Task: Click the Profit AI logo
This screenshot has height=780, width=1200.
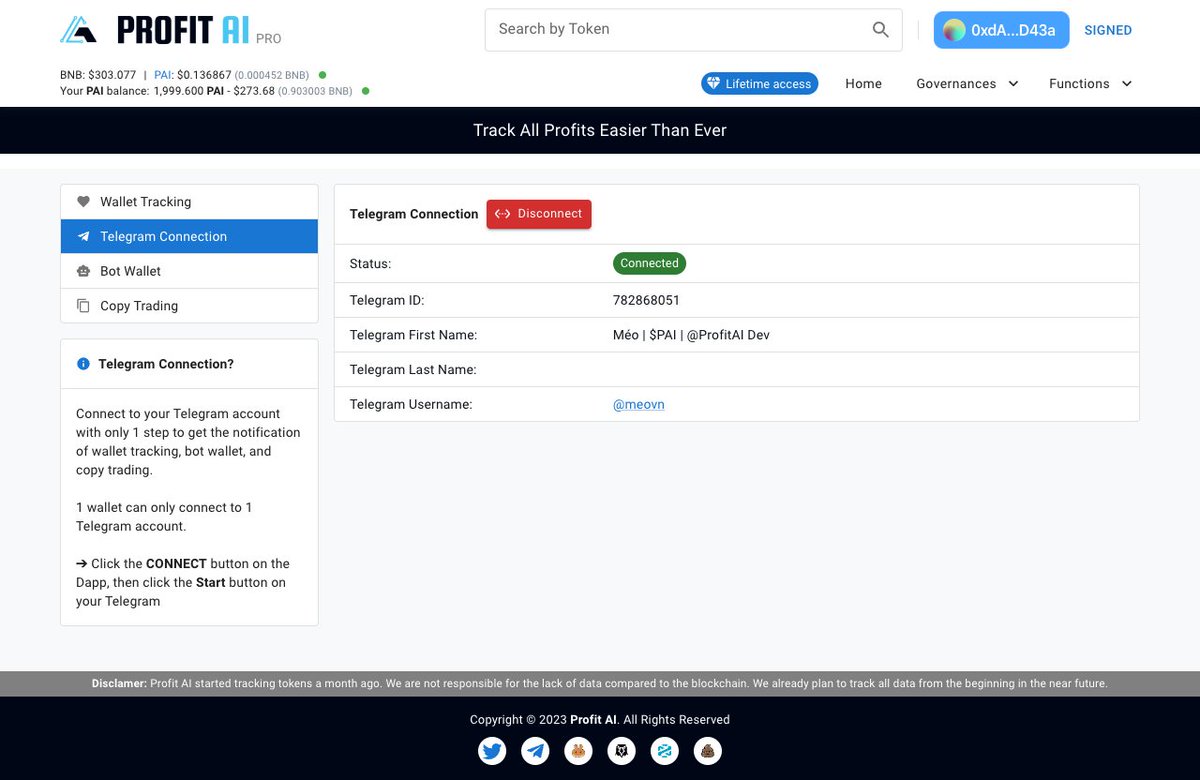Action: pyautogui.click(x=170, y=31)
